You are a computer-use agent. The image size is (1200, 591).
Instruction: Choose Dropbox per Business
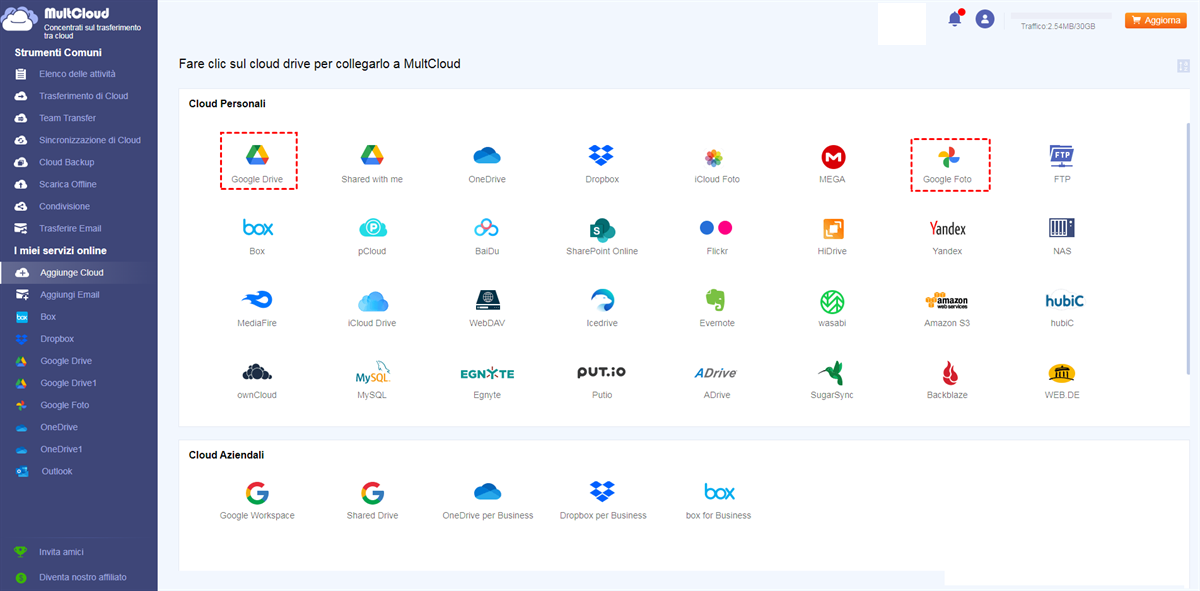pos(602,492)
